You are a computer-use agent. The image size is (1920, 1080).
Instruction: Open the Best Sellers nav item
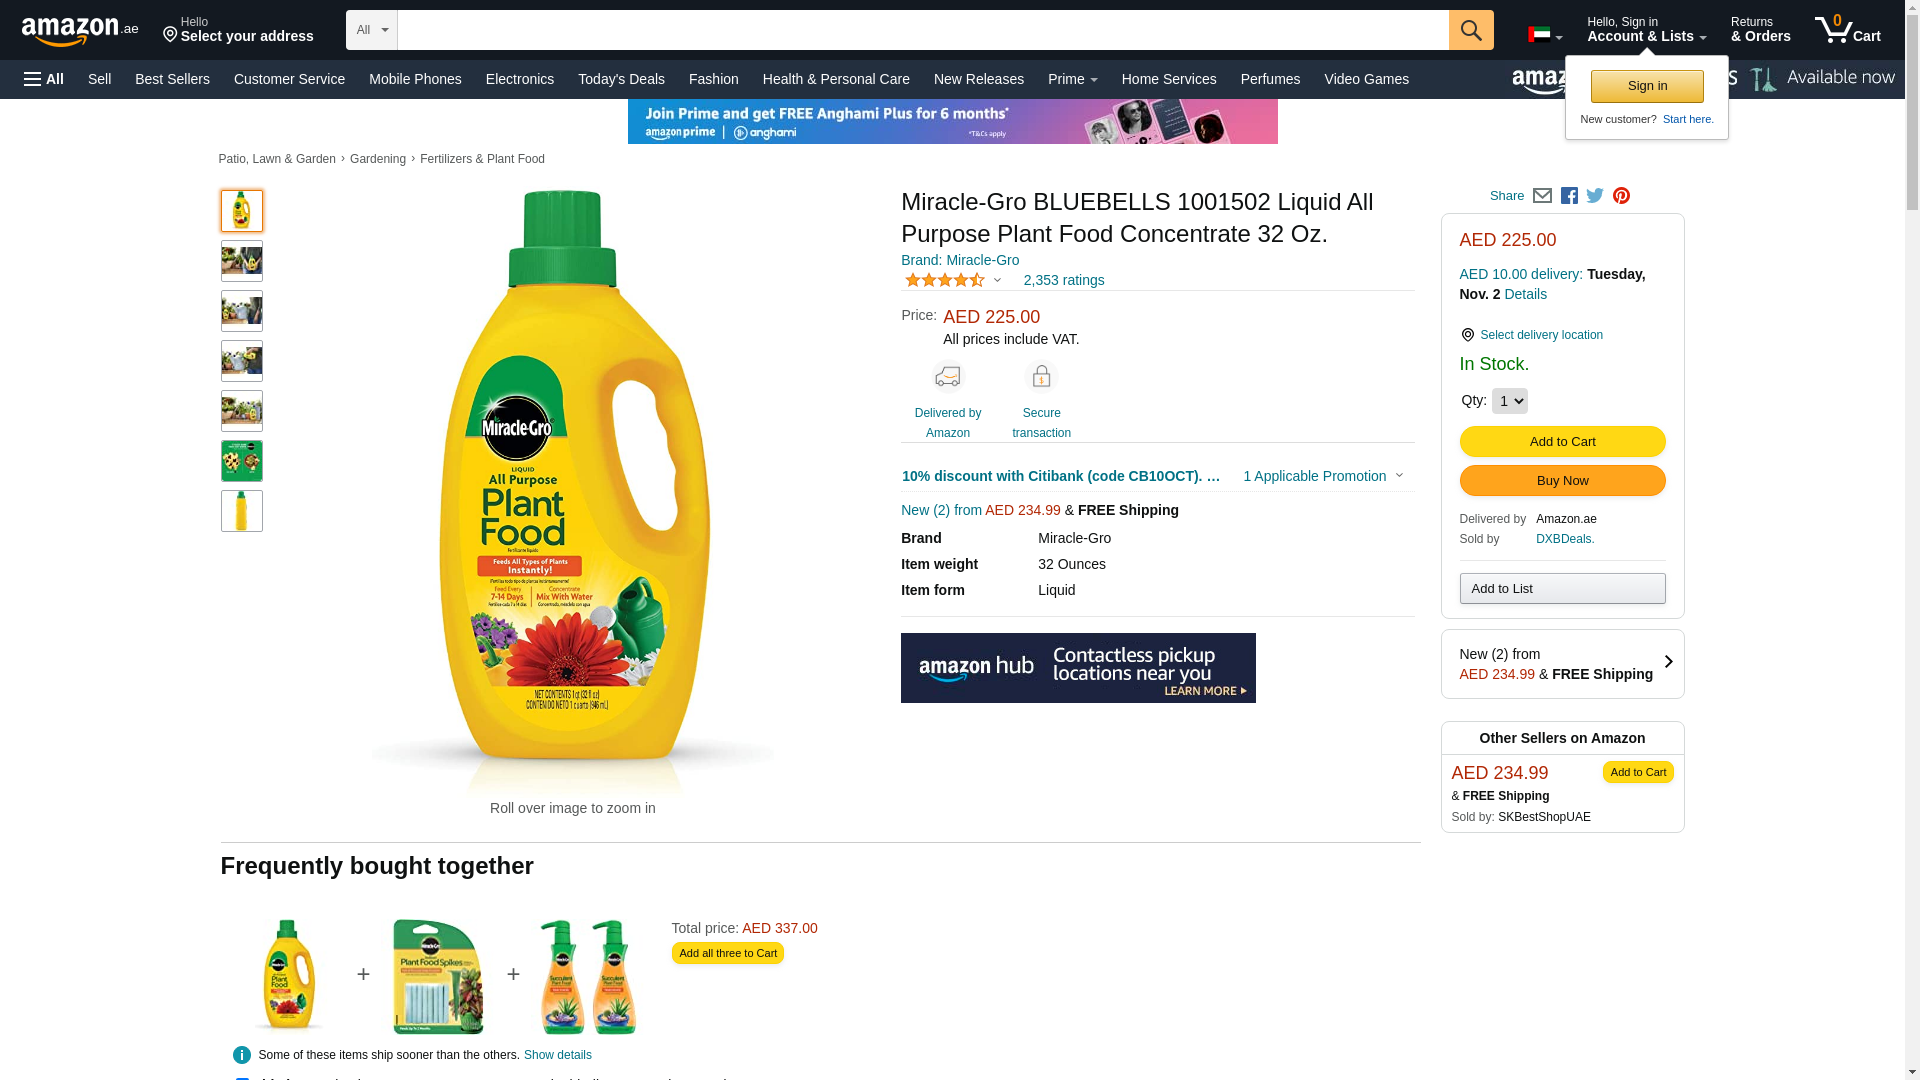[172, 79]
